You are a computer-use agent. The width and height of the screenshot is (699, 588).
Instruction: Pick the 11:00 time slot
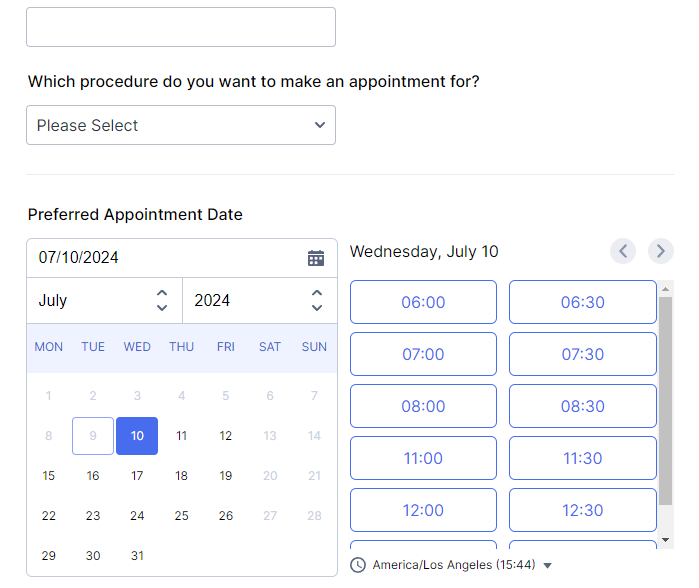click(423, 458)
